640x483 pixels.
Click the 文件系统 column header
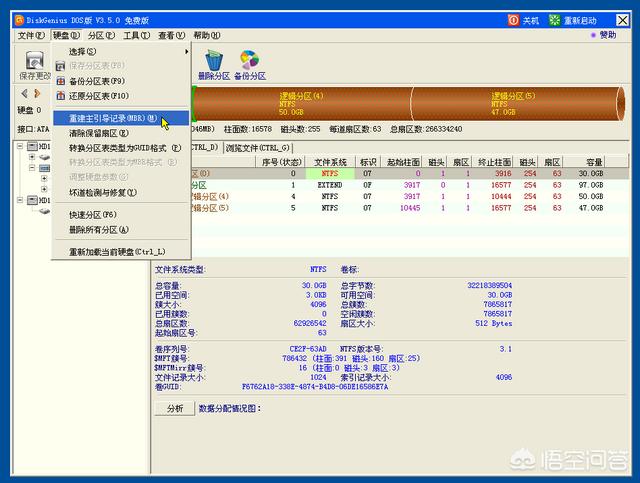330,162
